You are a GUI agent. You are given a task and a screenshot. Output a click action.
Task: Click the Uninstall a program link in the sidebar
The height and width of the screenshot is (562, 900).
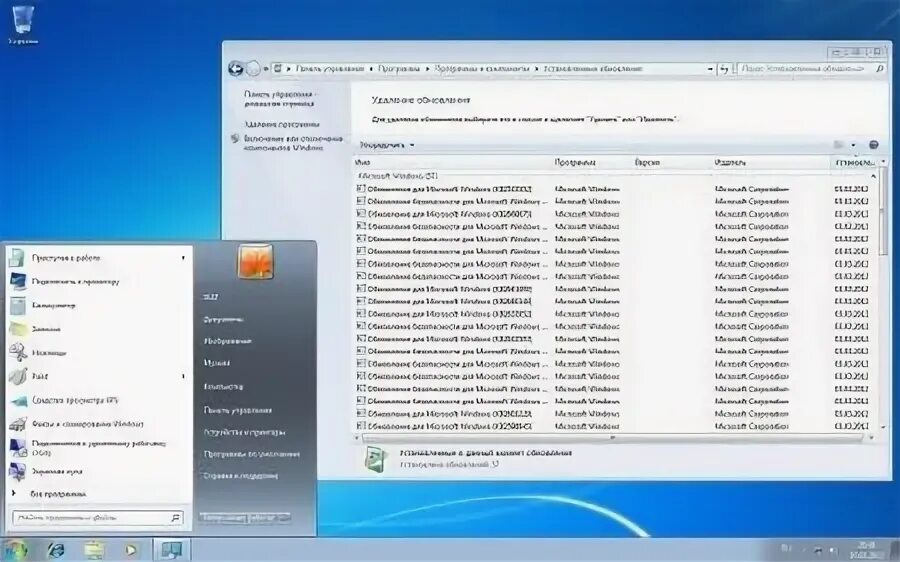coord(282,124)
